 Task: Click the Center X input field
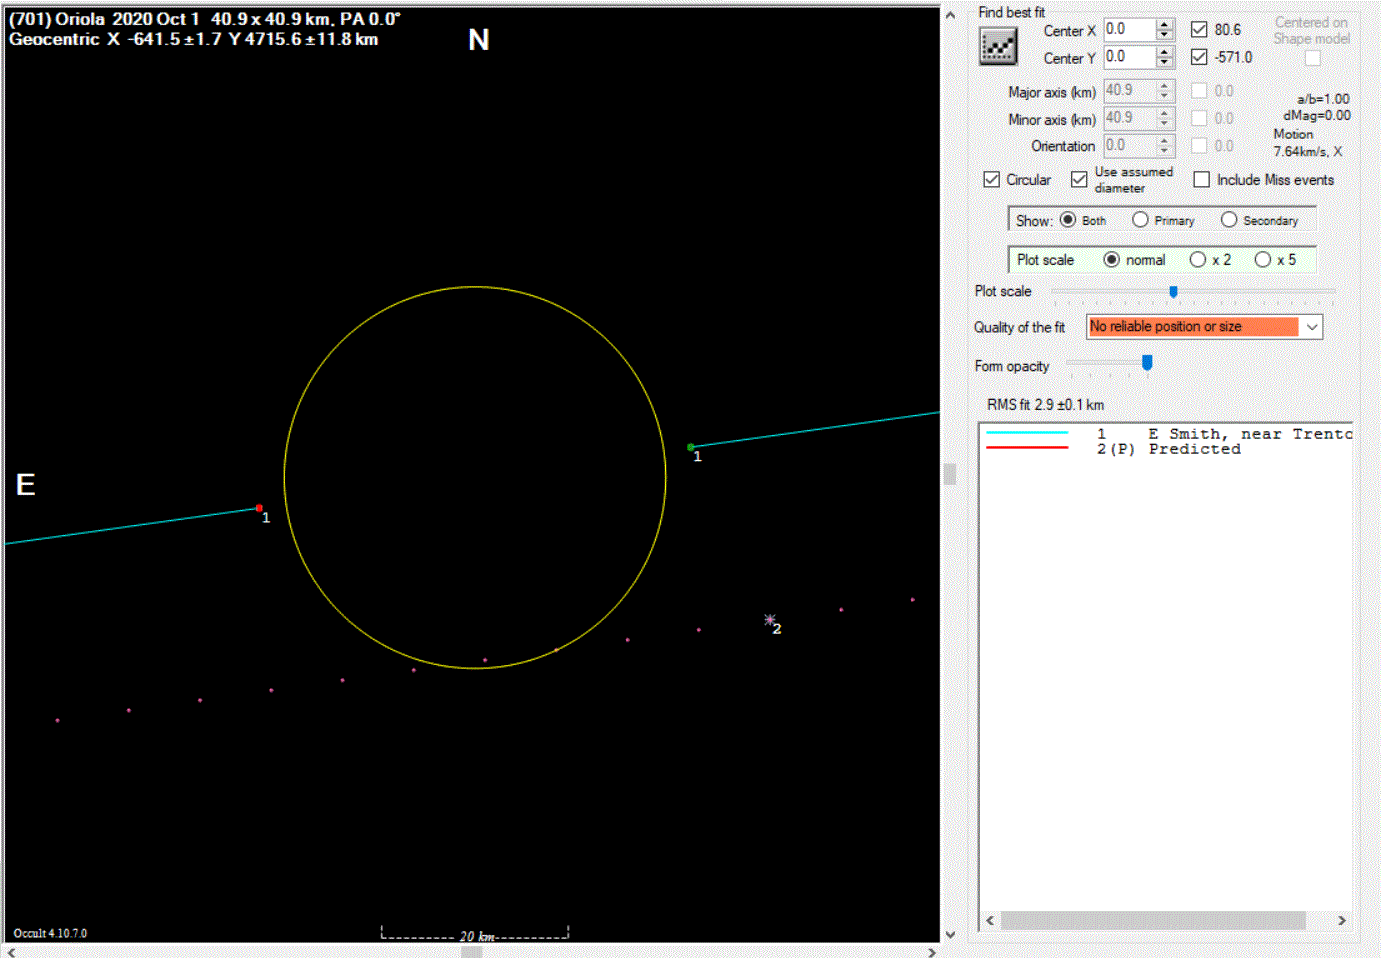point(1129,30)
